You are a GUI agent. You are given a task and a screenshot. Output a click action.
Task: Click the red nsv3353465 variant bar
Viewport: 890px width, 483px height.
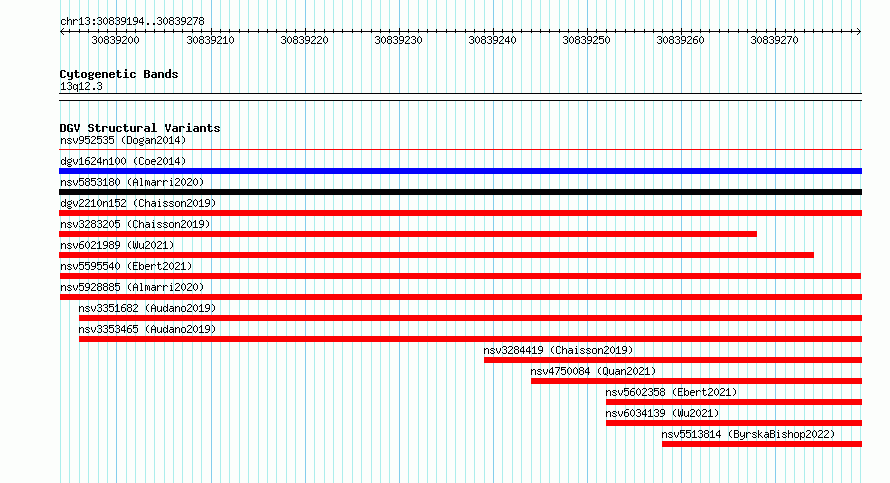[471, 339]
